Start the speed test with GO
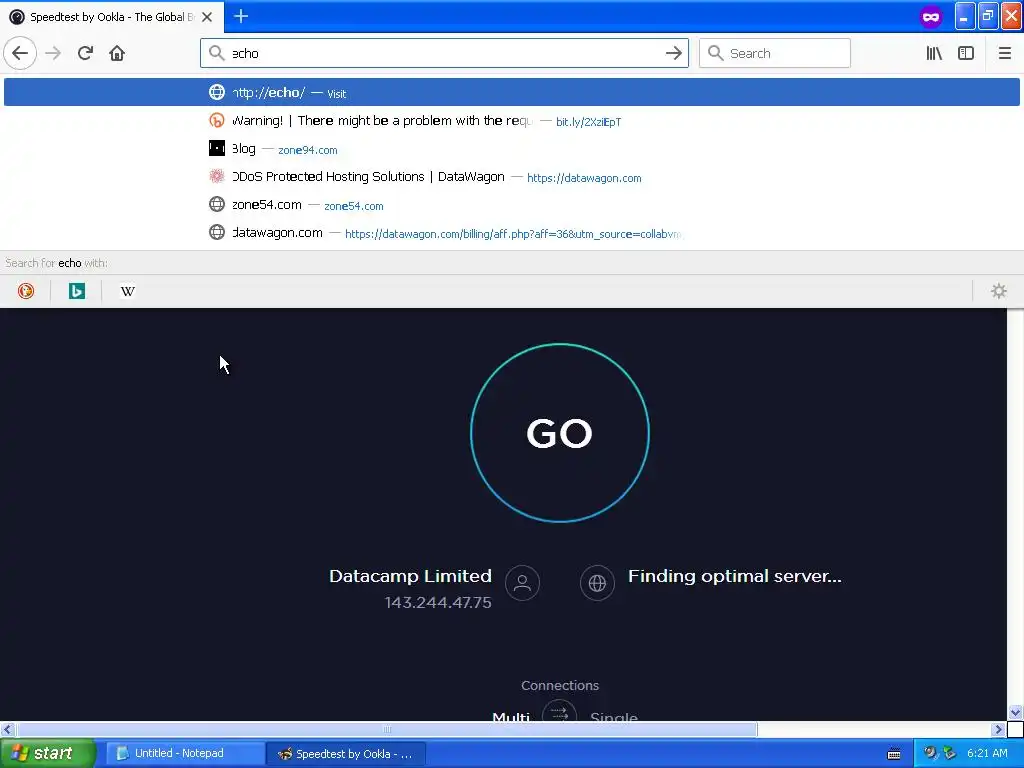The width and height of the screenshot is (1024, 768). pos(560,433)
